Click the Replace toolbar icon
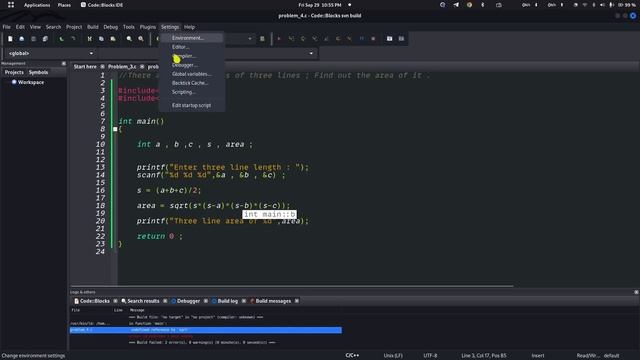This screenshot has height=360, width=640. [141, 39]
